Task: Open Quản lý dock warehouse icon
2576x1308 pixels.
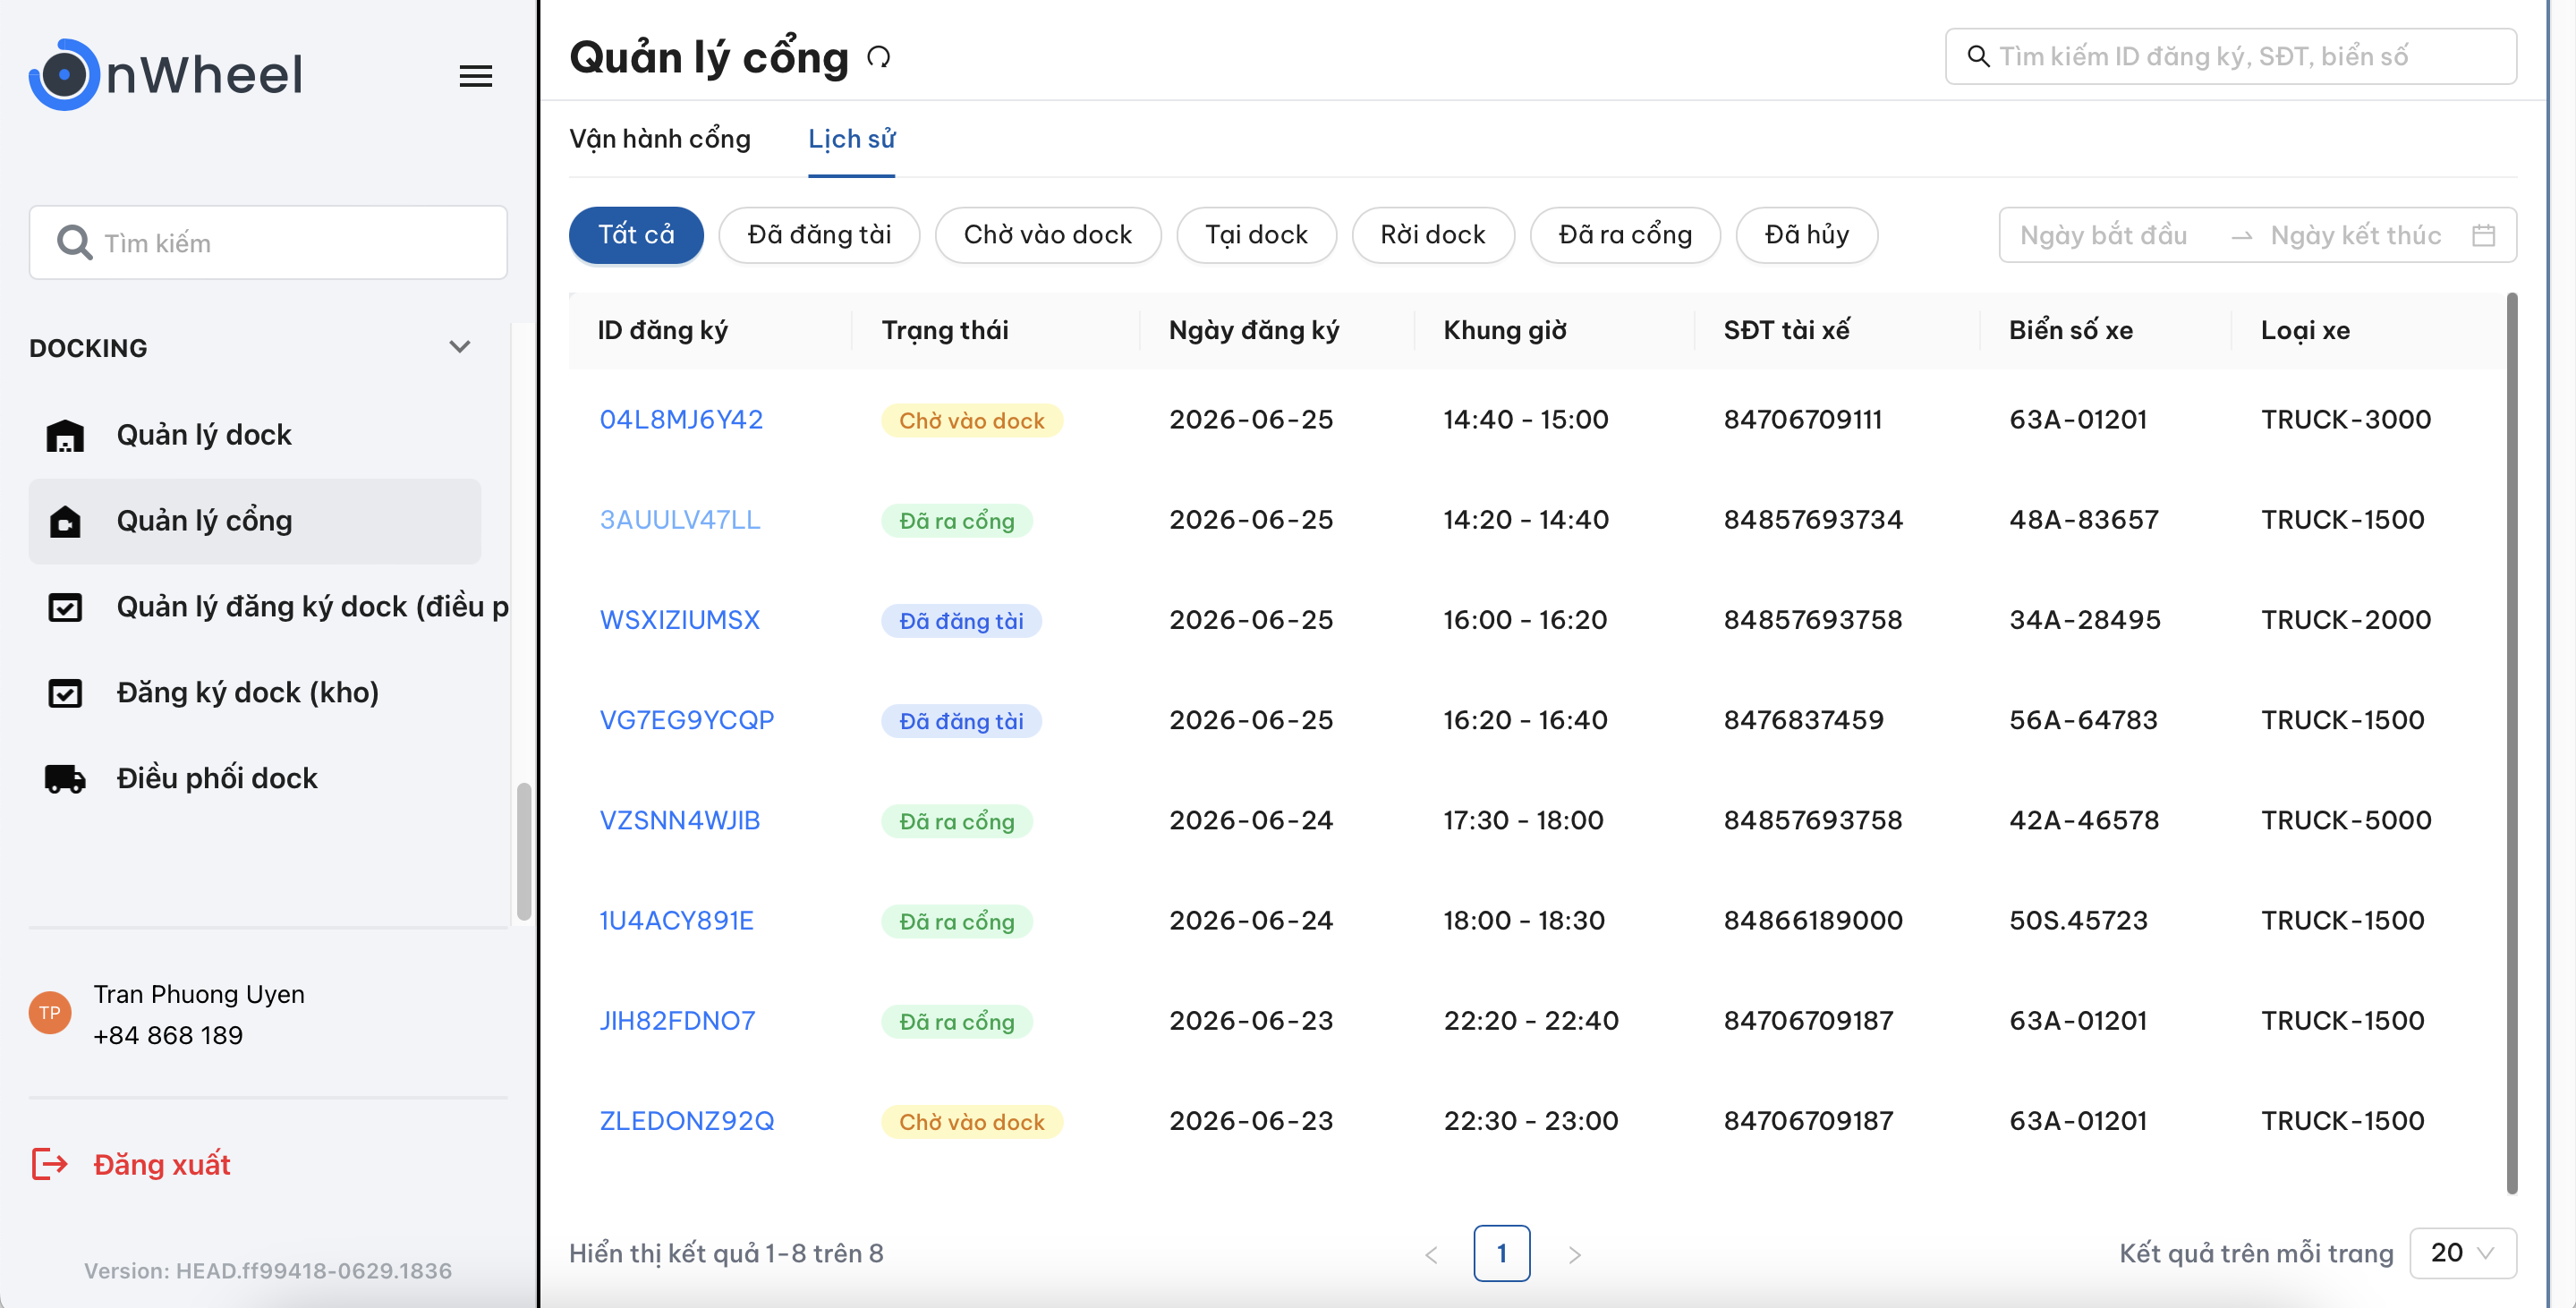Action: [65, 435]
